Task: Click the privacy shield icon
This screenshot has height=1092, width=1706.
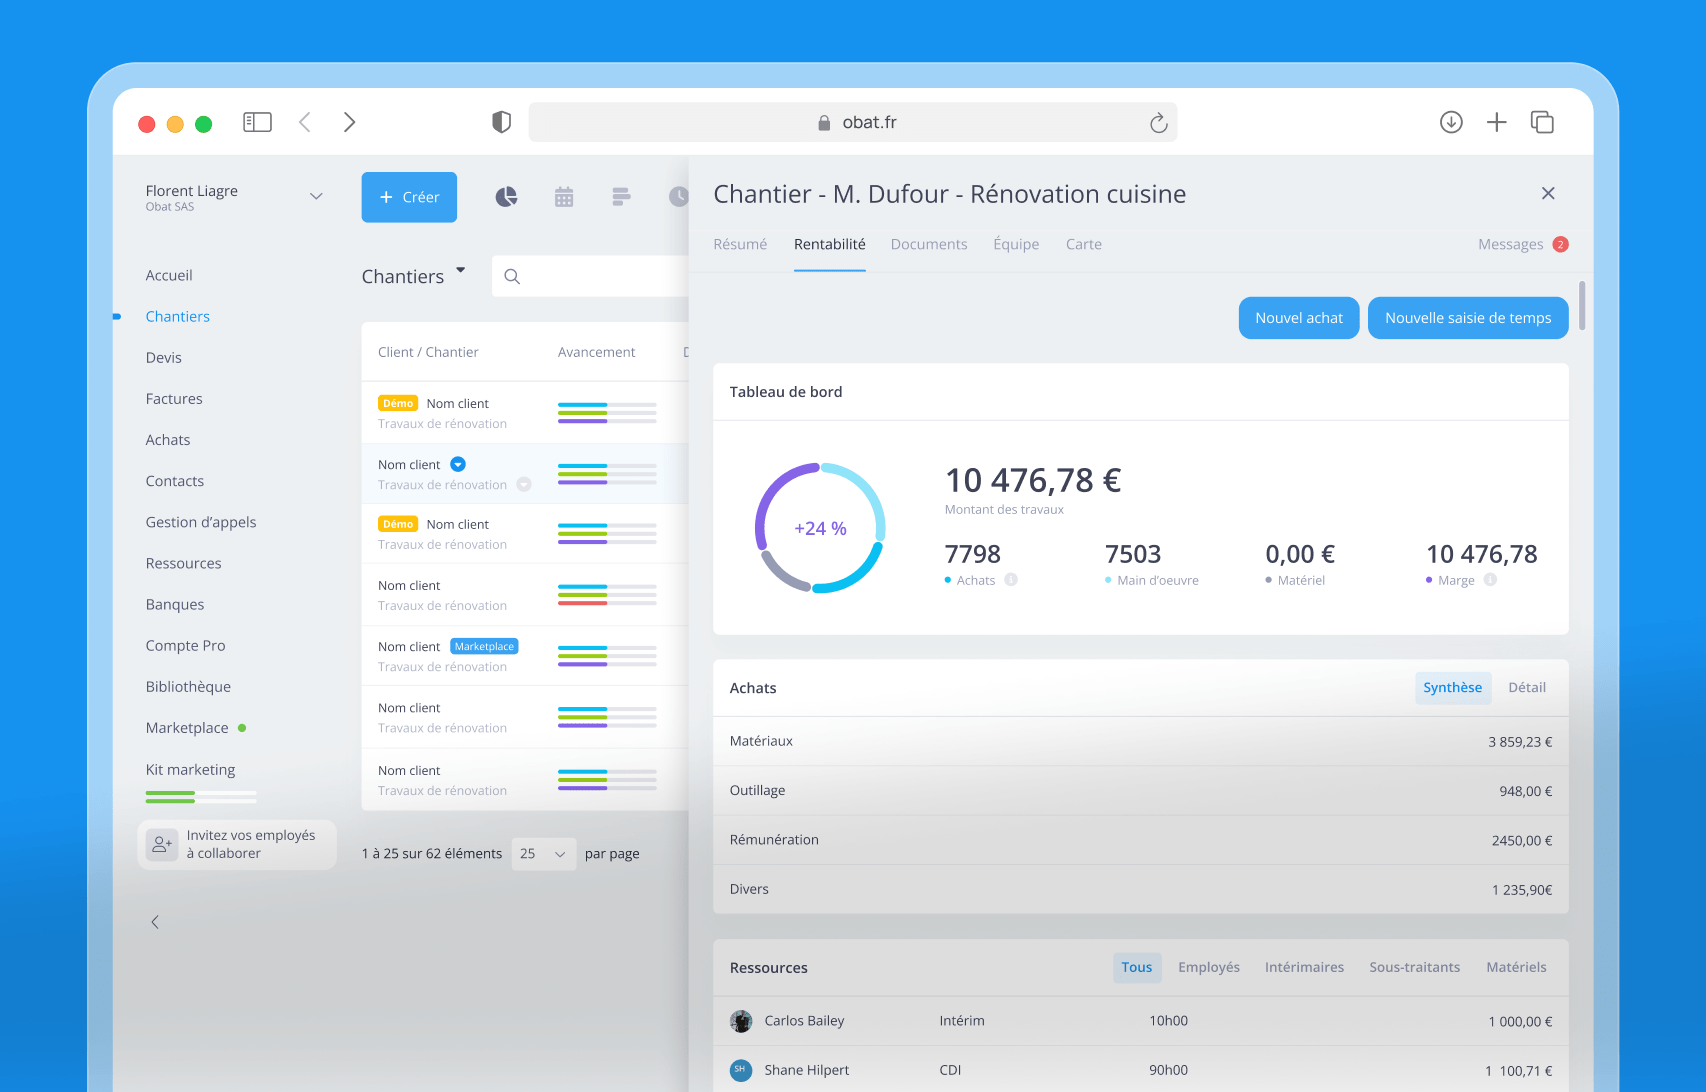Action: click(502, 122)
